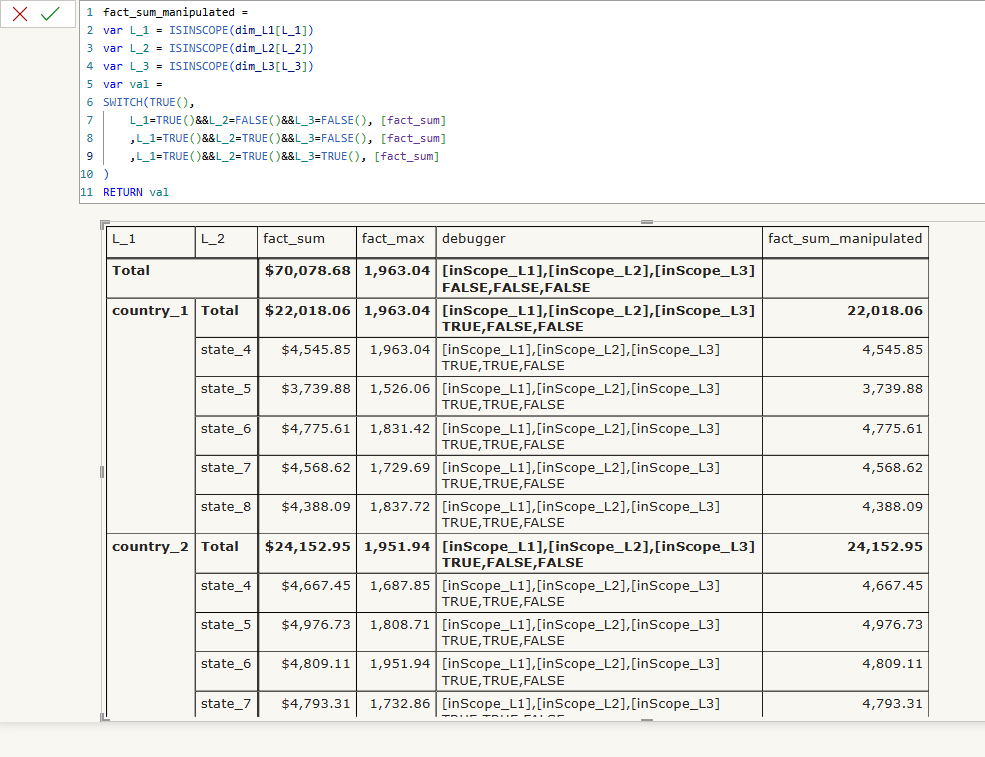Grab the top-center resize handle of visual

point(647,222)
